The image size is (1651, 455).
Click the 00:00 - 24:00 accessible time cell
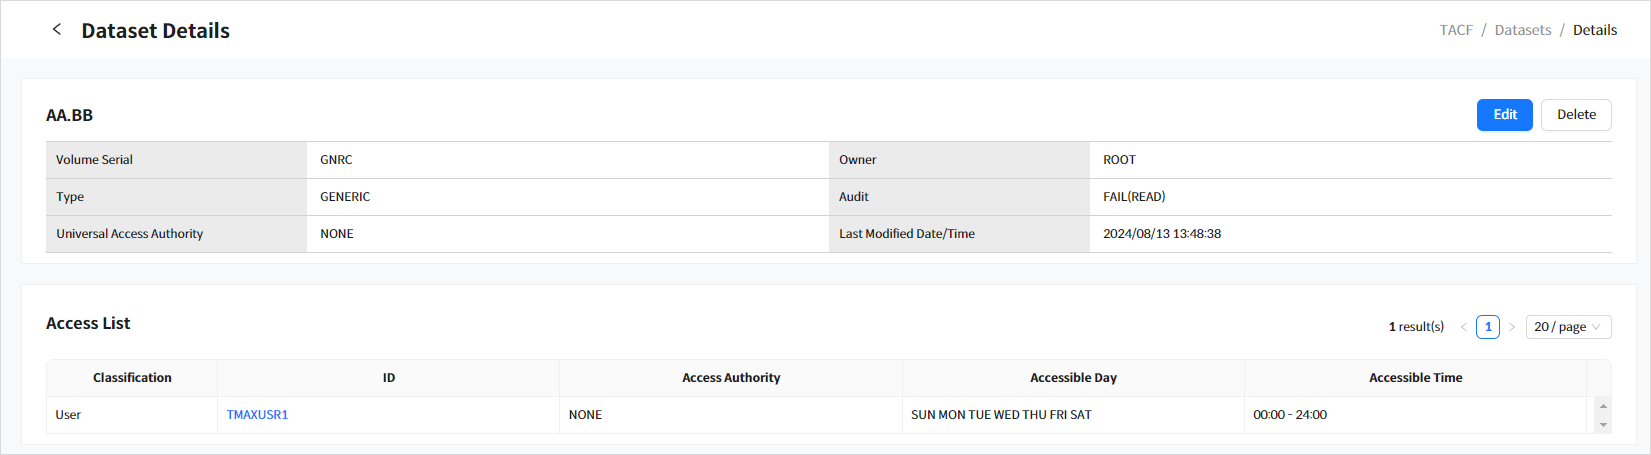(x=1290, y=415)
